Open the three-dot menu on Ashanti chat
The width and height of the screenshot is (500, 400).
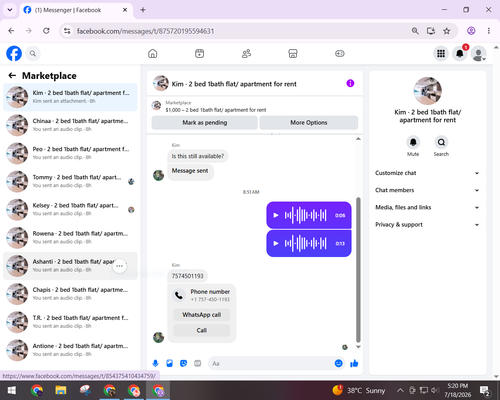coord(119,266)
